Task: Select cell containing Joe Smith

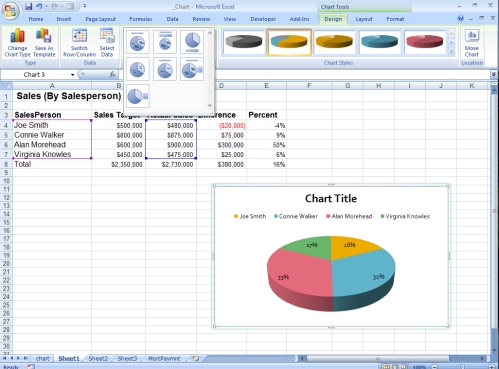Action: click(x=52, y=125)
